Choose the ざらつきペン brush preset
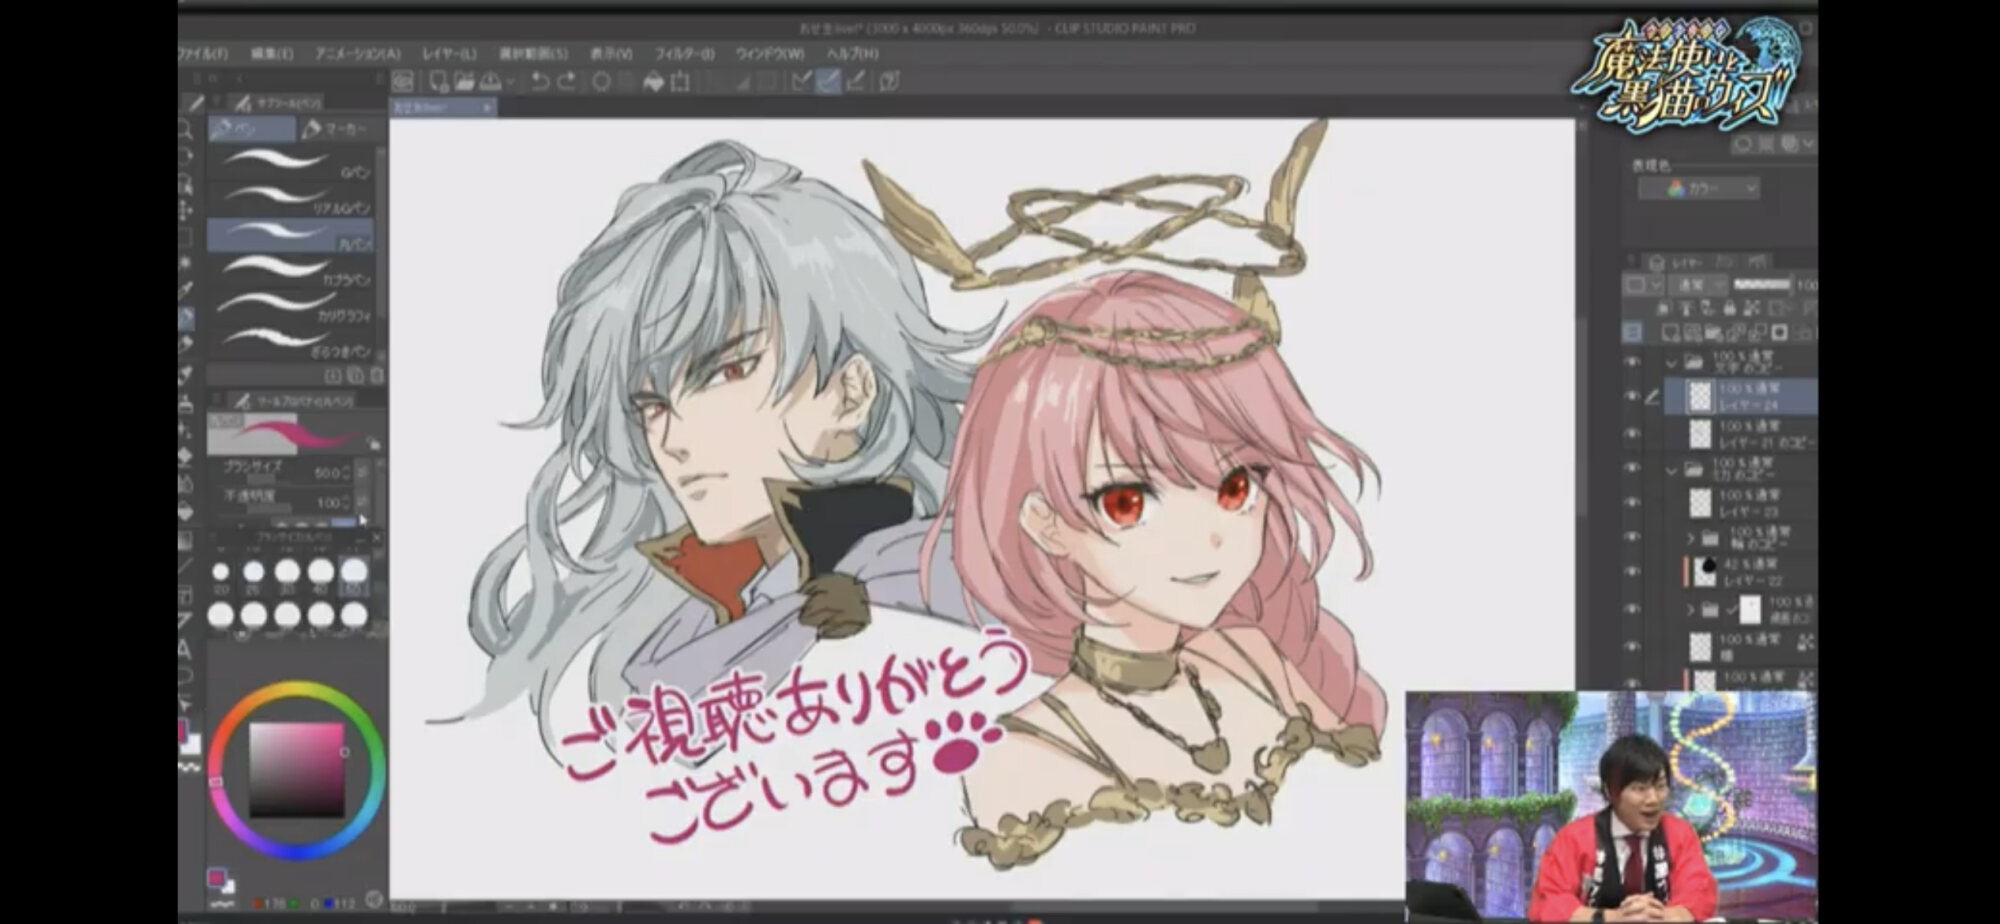The width and height of the screenshot is (2000, 924). 291,341
